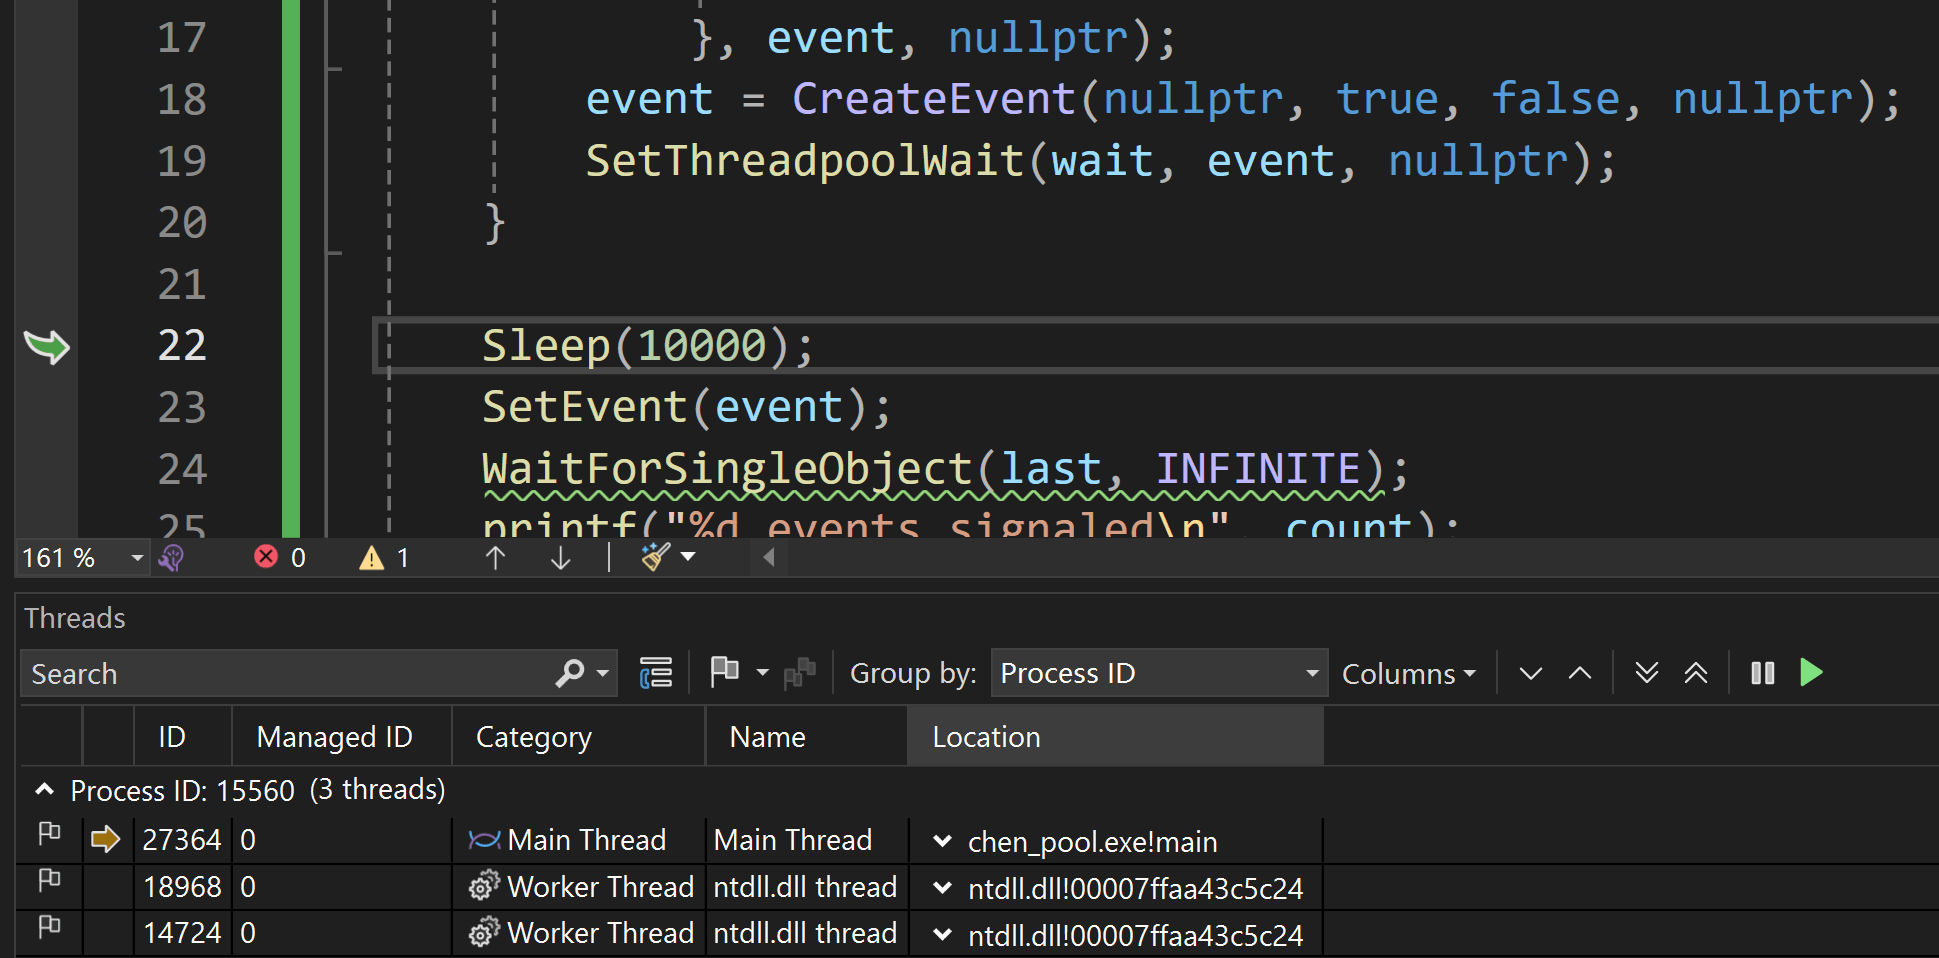Click the code cleanup broom icon
Viewport: 1939px width, 958px height.
pyautogui.click(x=655, y=557)
